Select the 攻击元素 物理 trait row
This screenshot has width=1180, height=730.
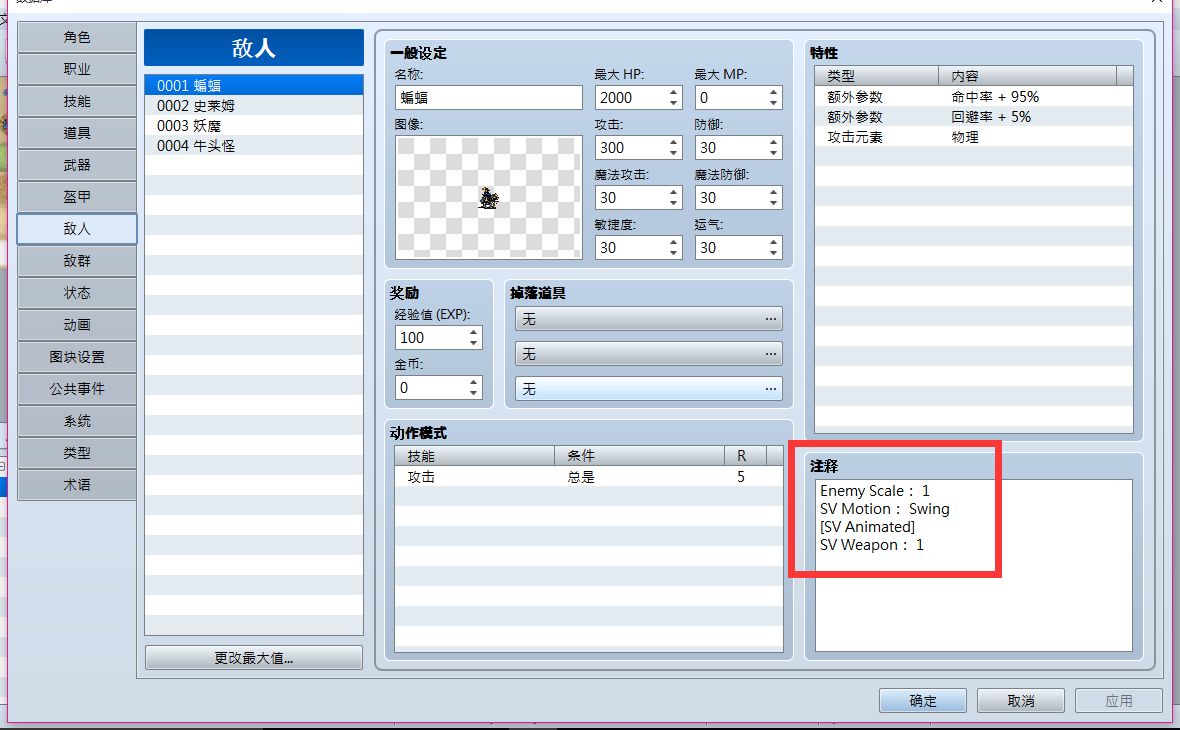coord(974,137)
